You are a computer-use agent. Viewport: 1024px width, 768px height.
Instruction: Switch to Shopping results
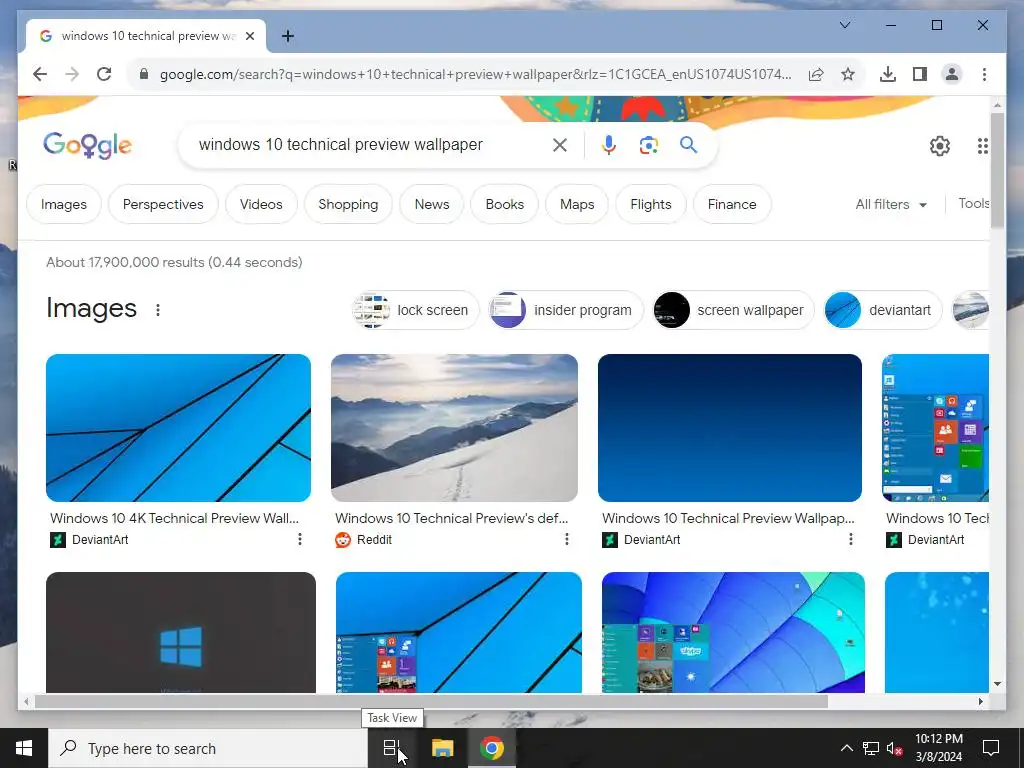(x=348, y=204)
